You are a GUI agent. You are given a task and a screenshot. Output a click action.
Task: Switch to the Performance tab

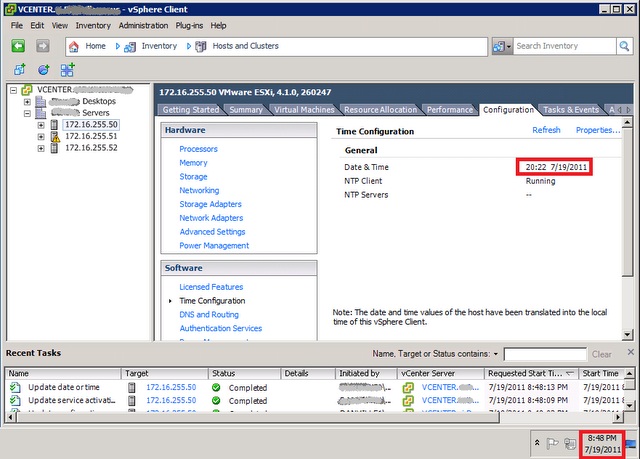[x=450, y=110]
